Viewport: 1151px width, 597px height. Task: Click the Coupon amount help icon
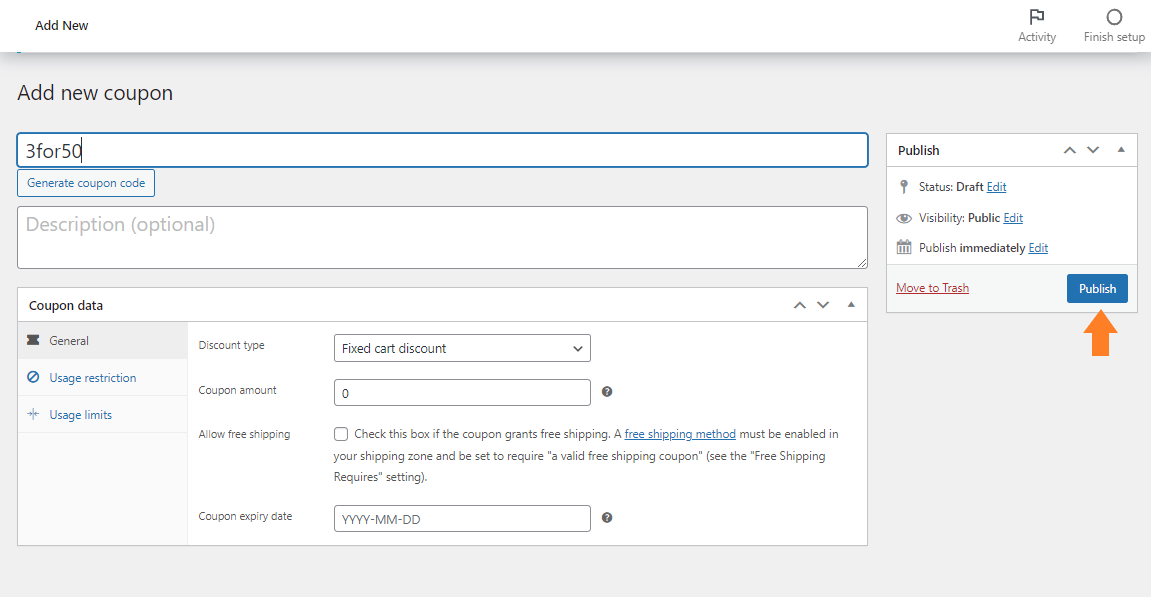coord(607,392)
